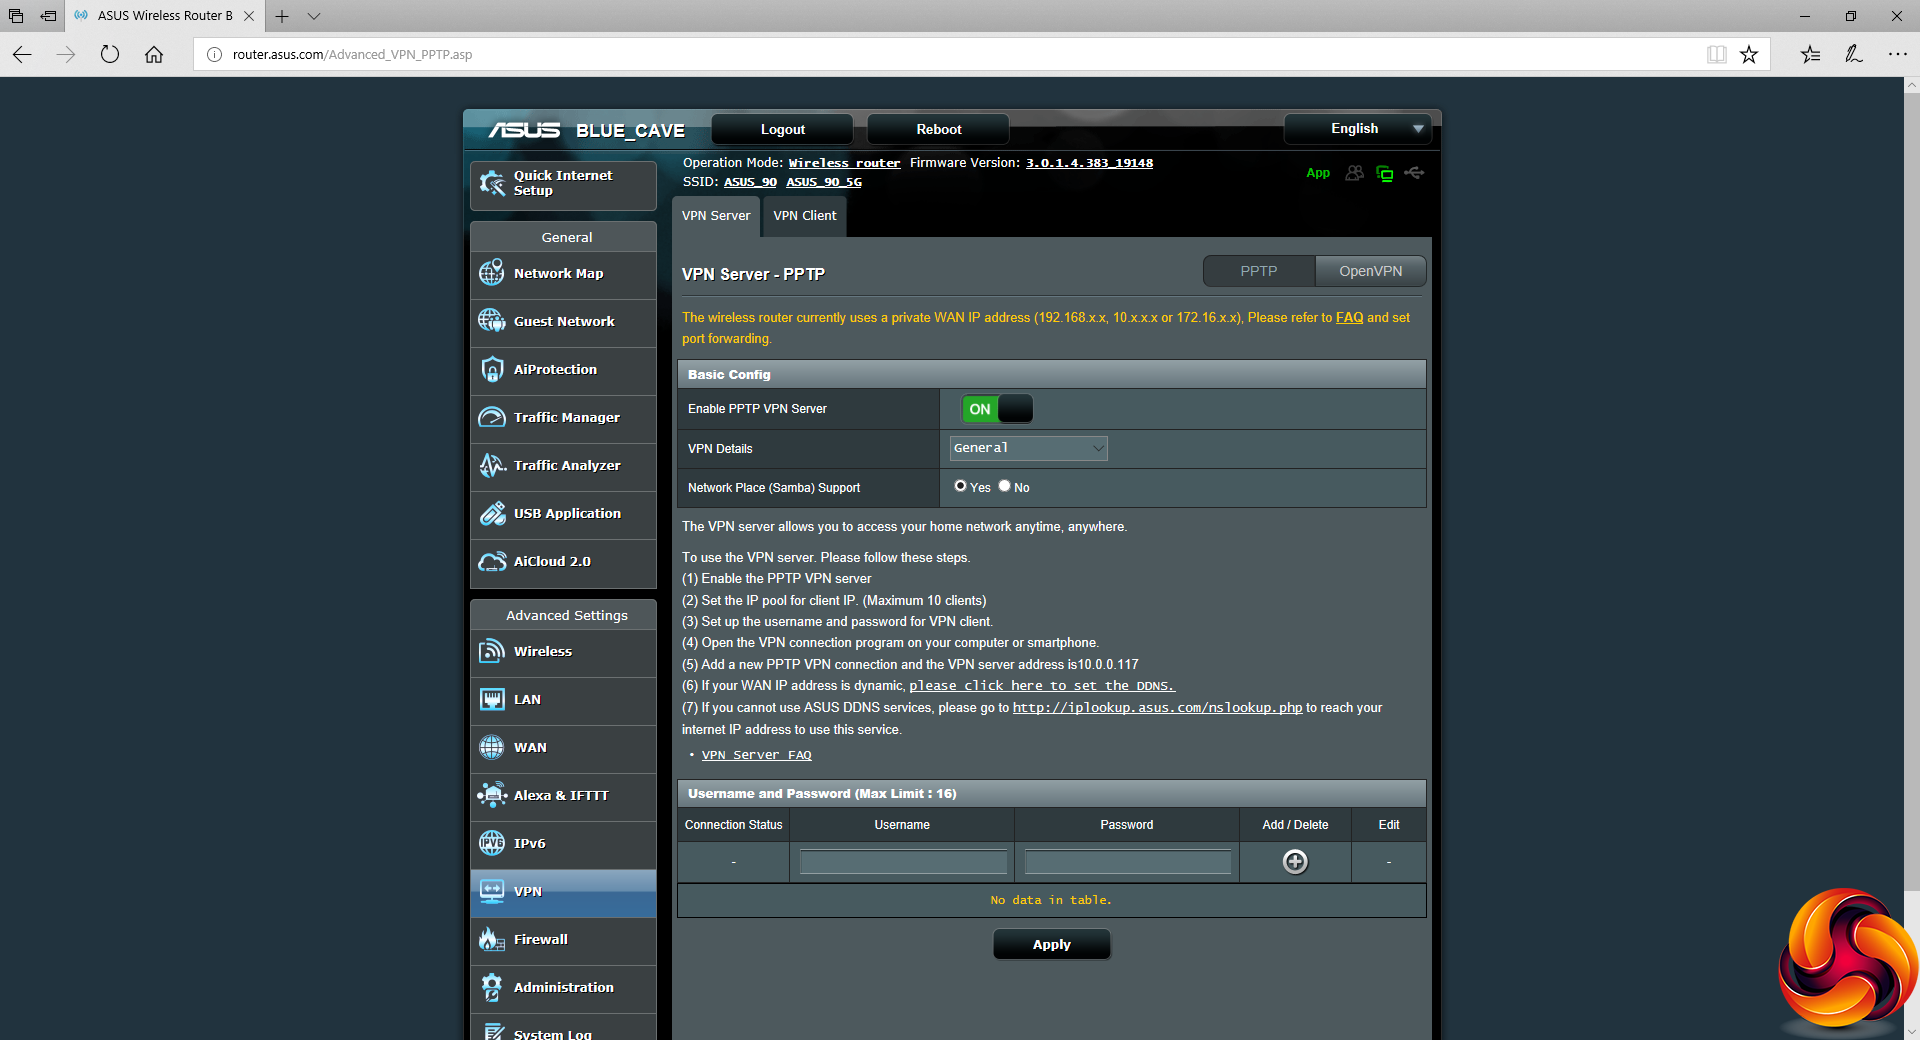The image size is (1920, 1040).
Task: Open AiProtection shield icon in sidebar
Action: click(491, 369)
